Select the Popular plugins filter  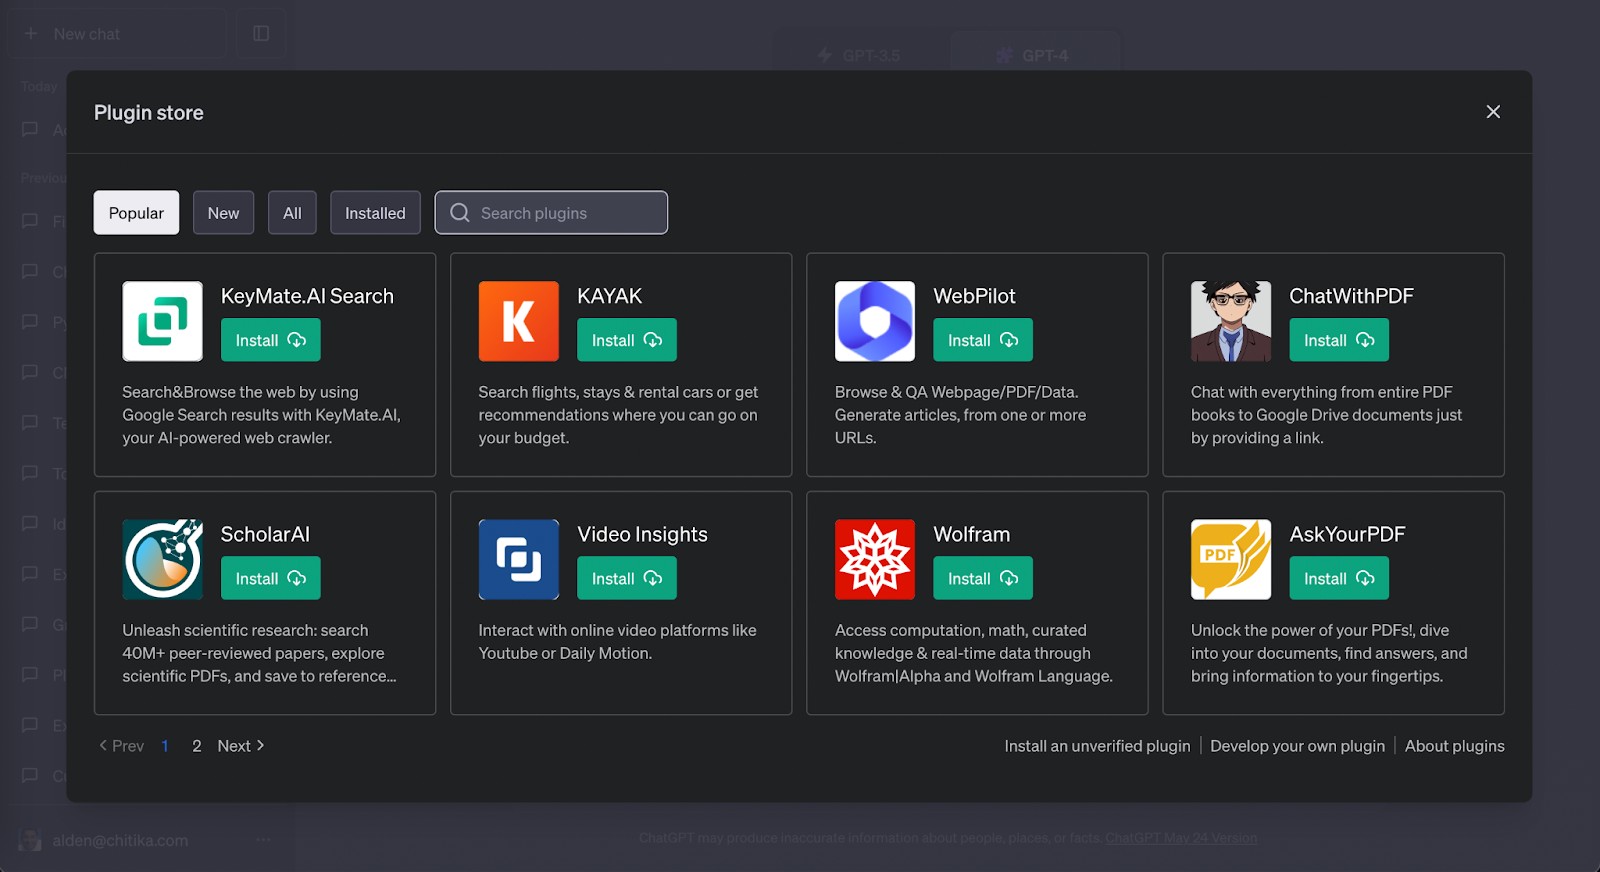point(136,213)
